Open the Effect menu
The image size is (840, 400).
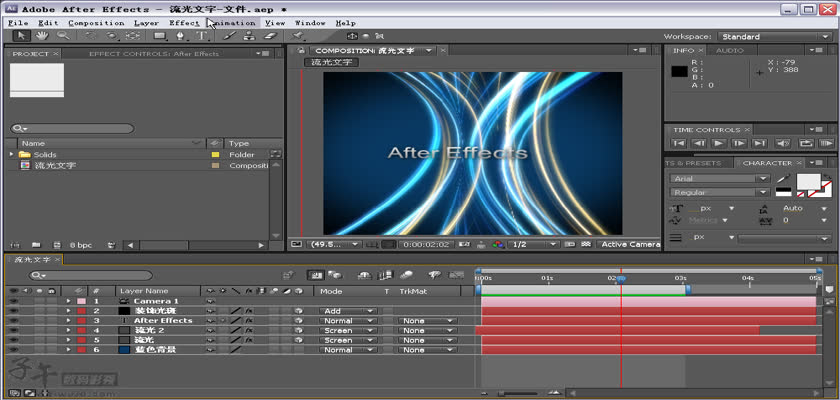coord(184,22)
